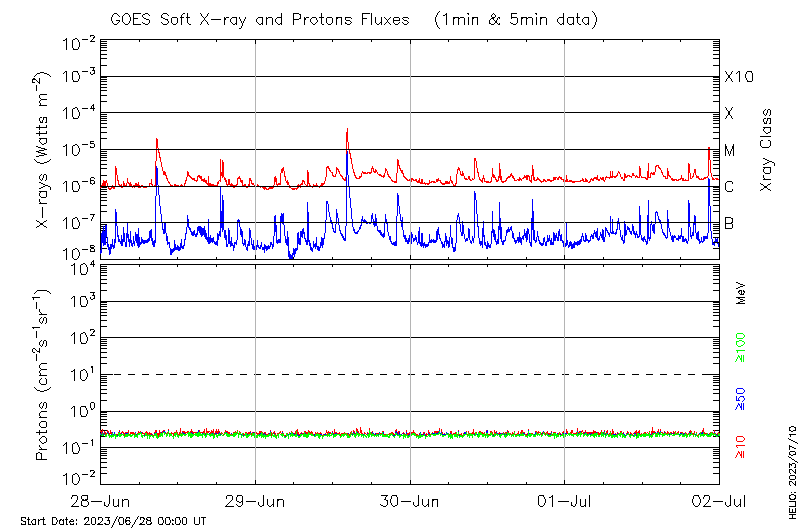Select the M class label on right axis
This screenshot has height=530, width=800.
[x=730, y=151]
